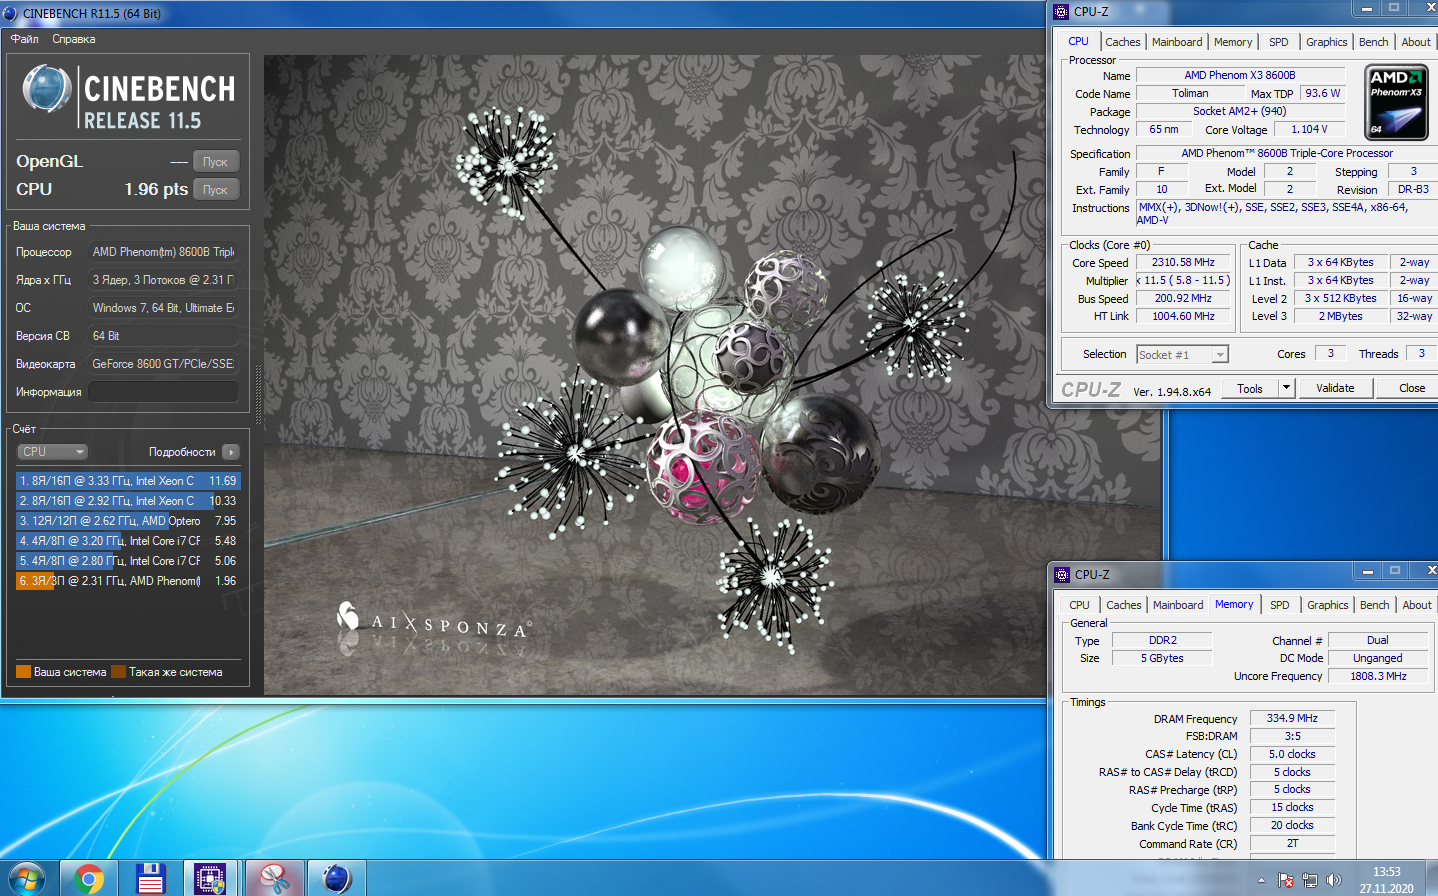The image size is (1438, 896).
Task: Click the upper CPU-Z window title icon
Action: (1062, 12)
